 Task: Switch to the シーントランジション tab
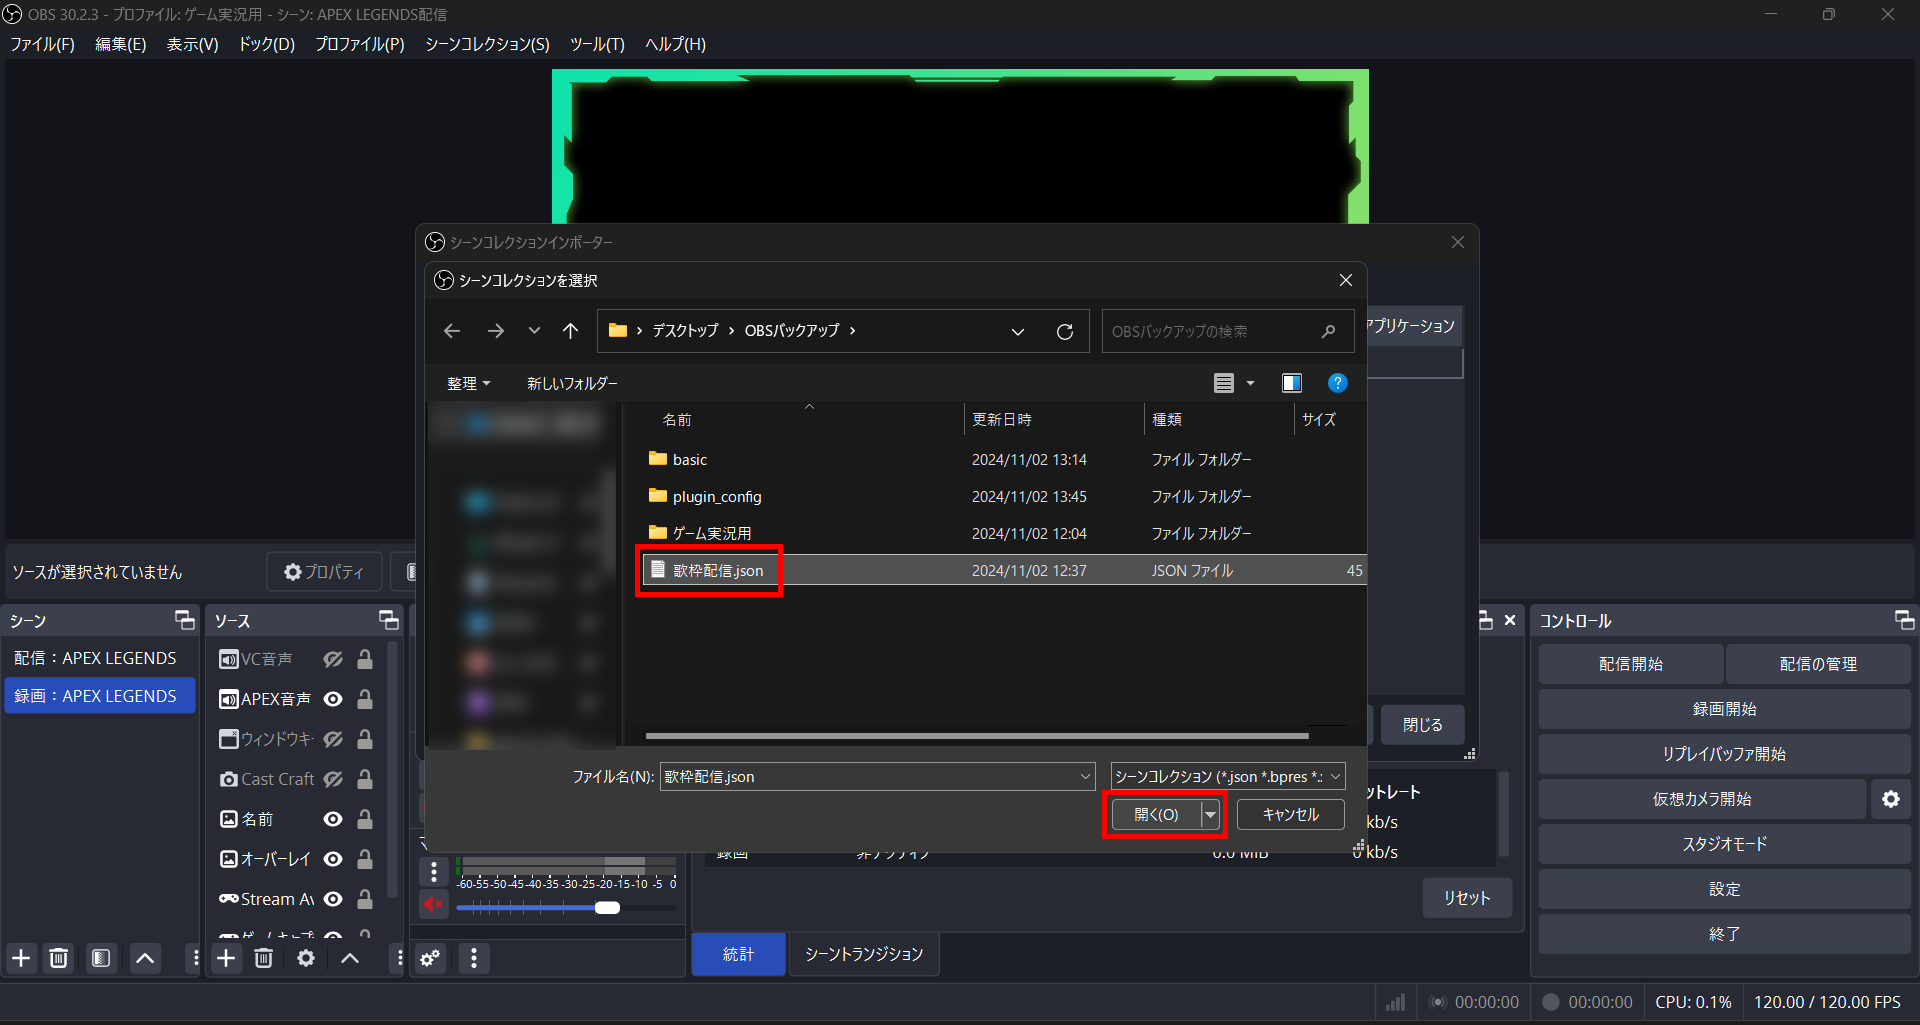click(864, 954)
